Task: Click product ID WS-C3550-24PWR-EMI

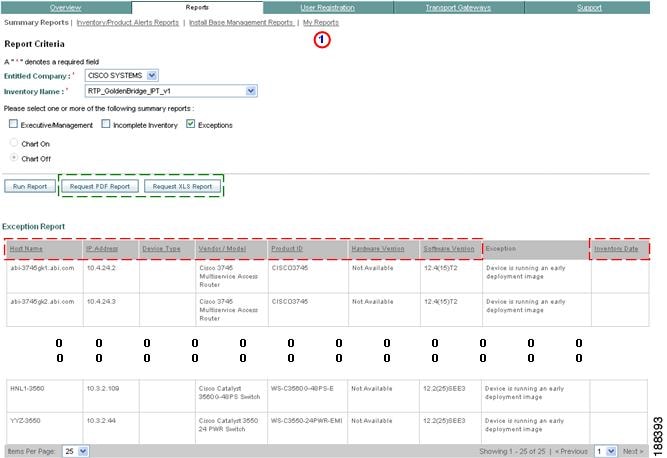Action: [307, 421]
